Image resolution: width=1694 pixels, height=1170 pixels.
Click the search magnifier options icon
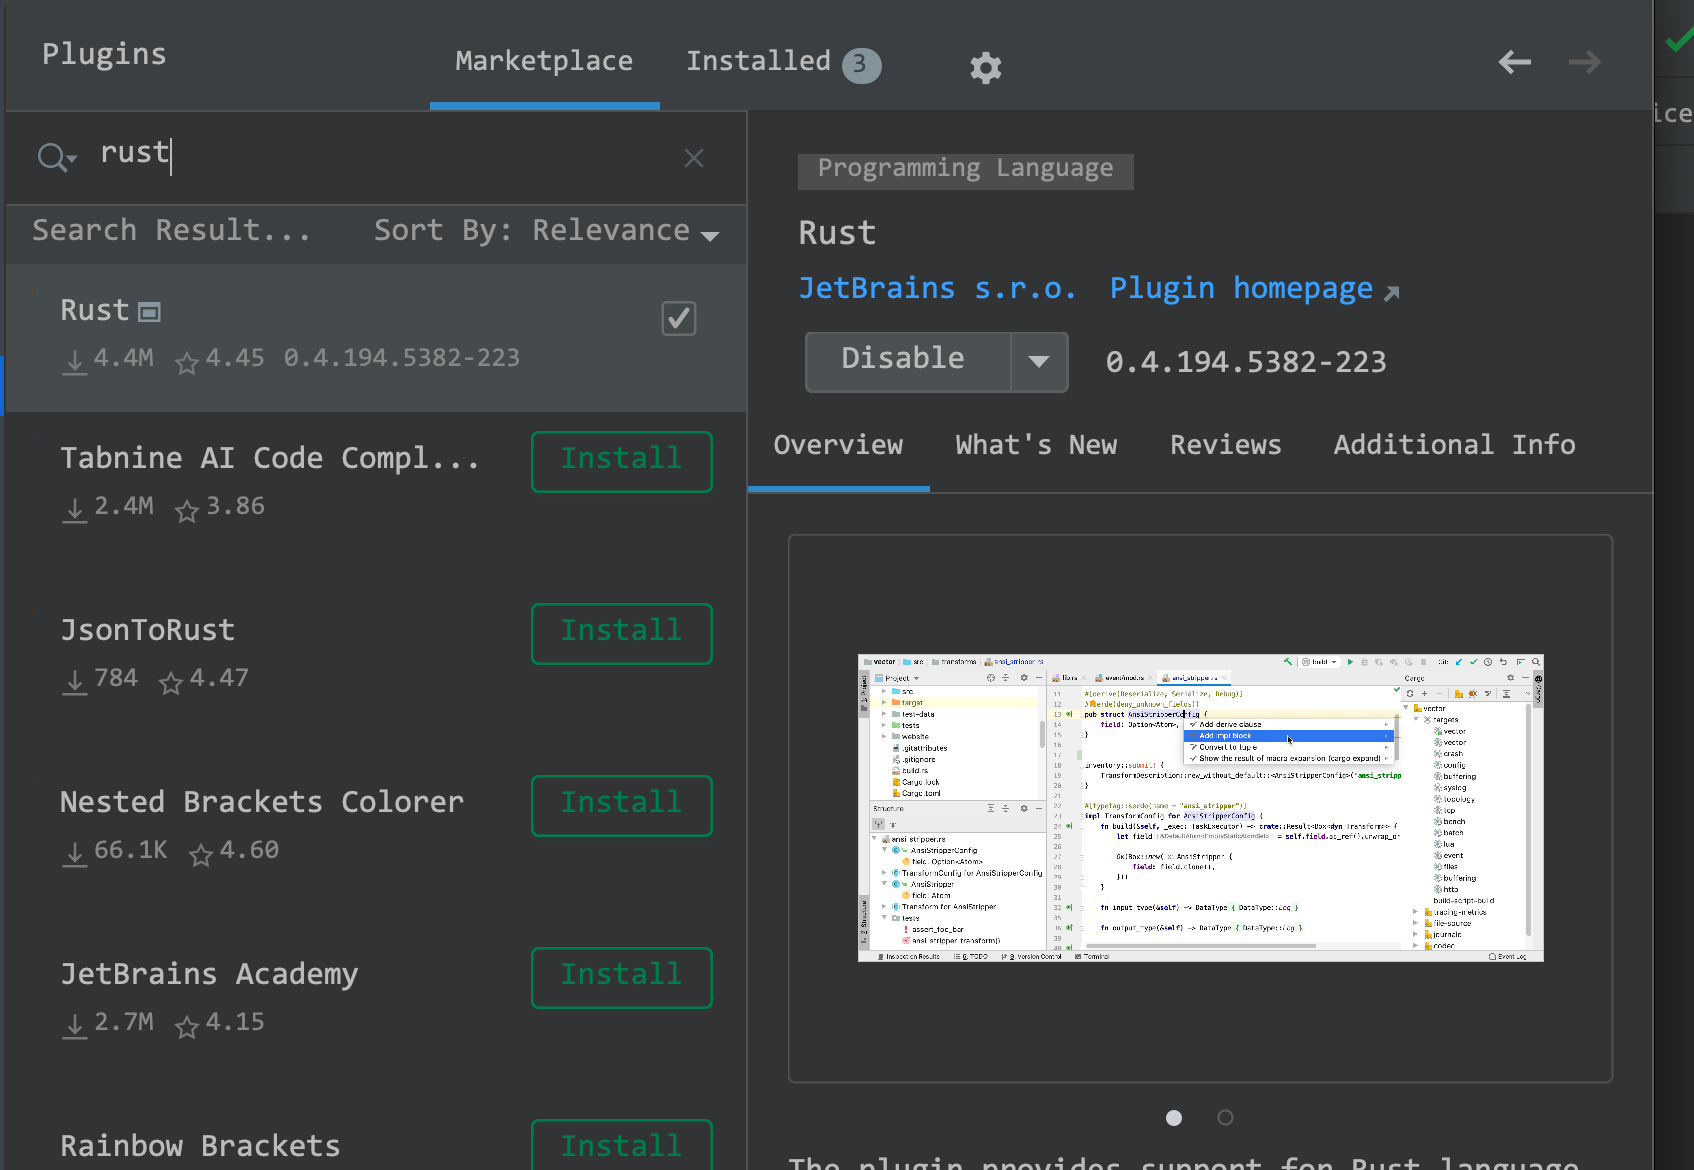tap(56, 157)
